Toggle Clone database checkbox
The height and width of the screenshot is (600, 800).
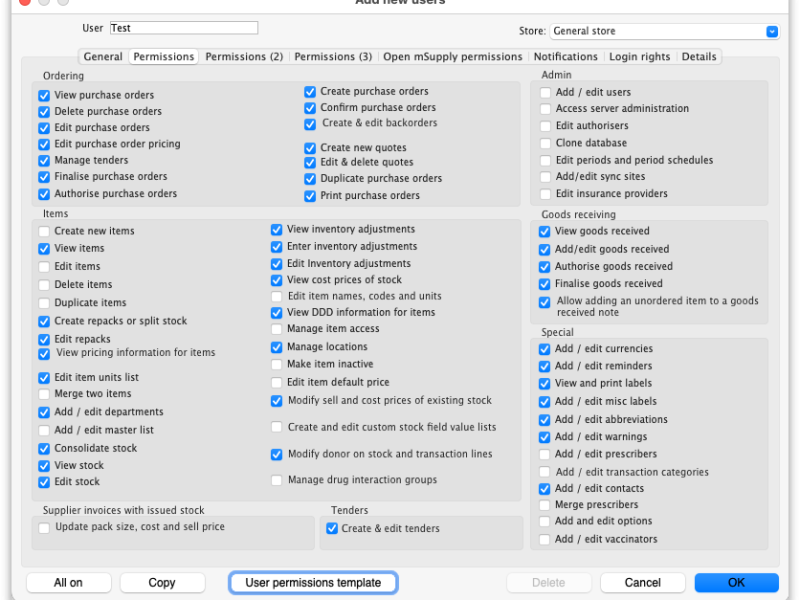(545, 143)
